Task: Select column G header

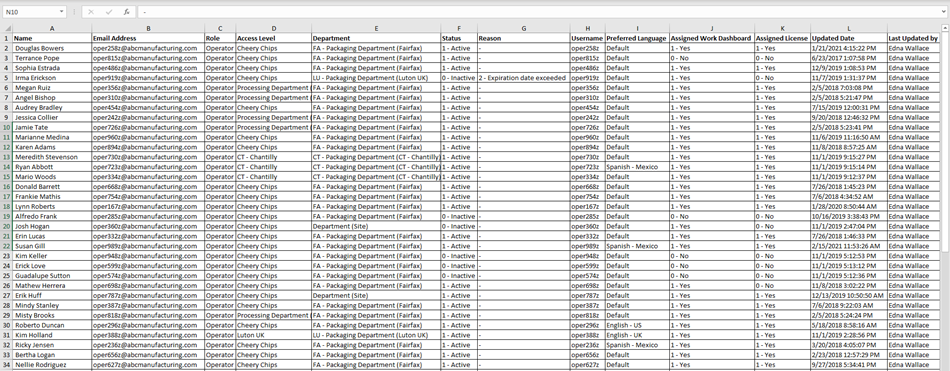Action: tap(523, 28)
